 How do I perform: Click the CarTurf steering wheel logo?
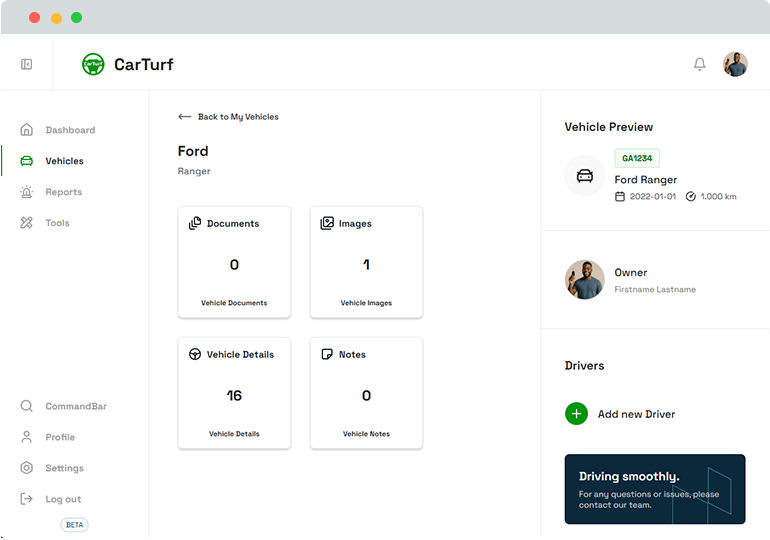pos(93,64)
